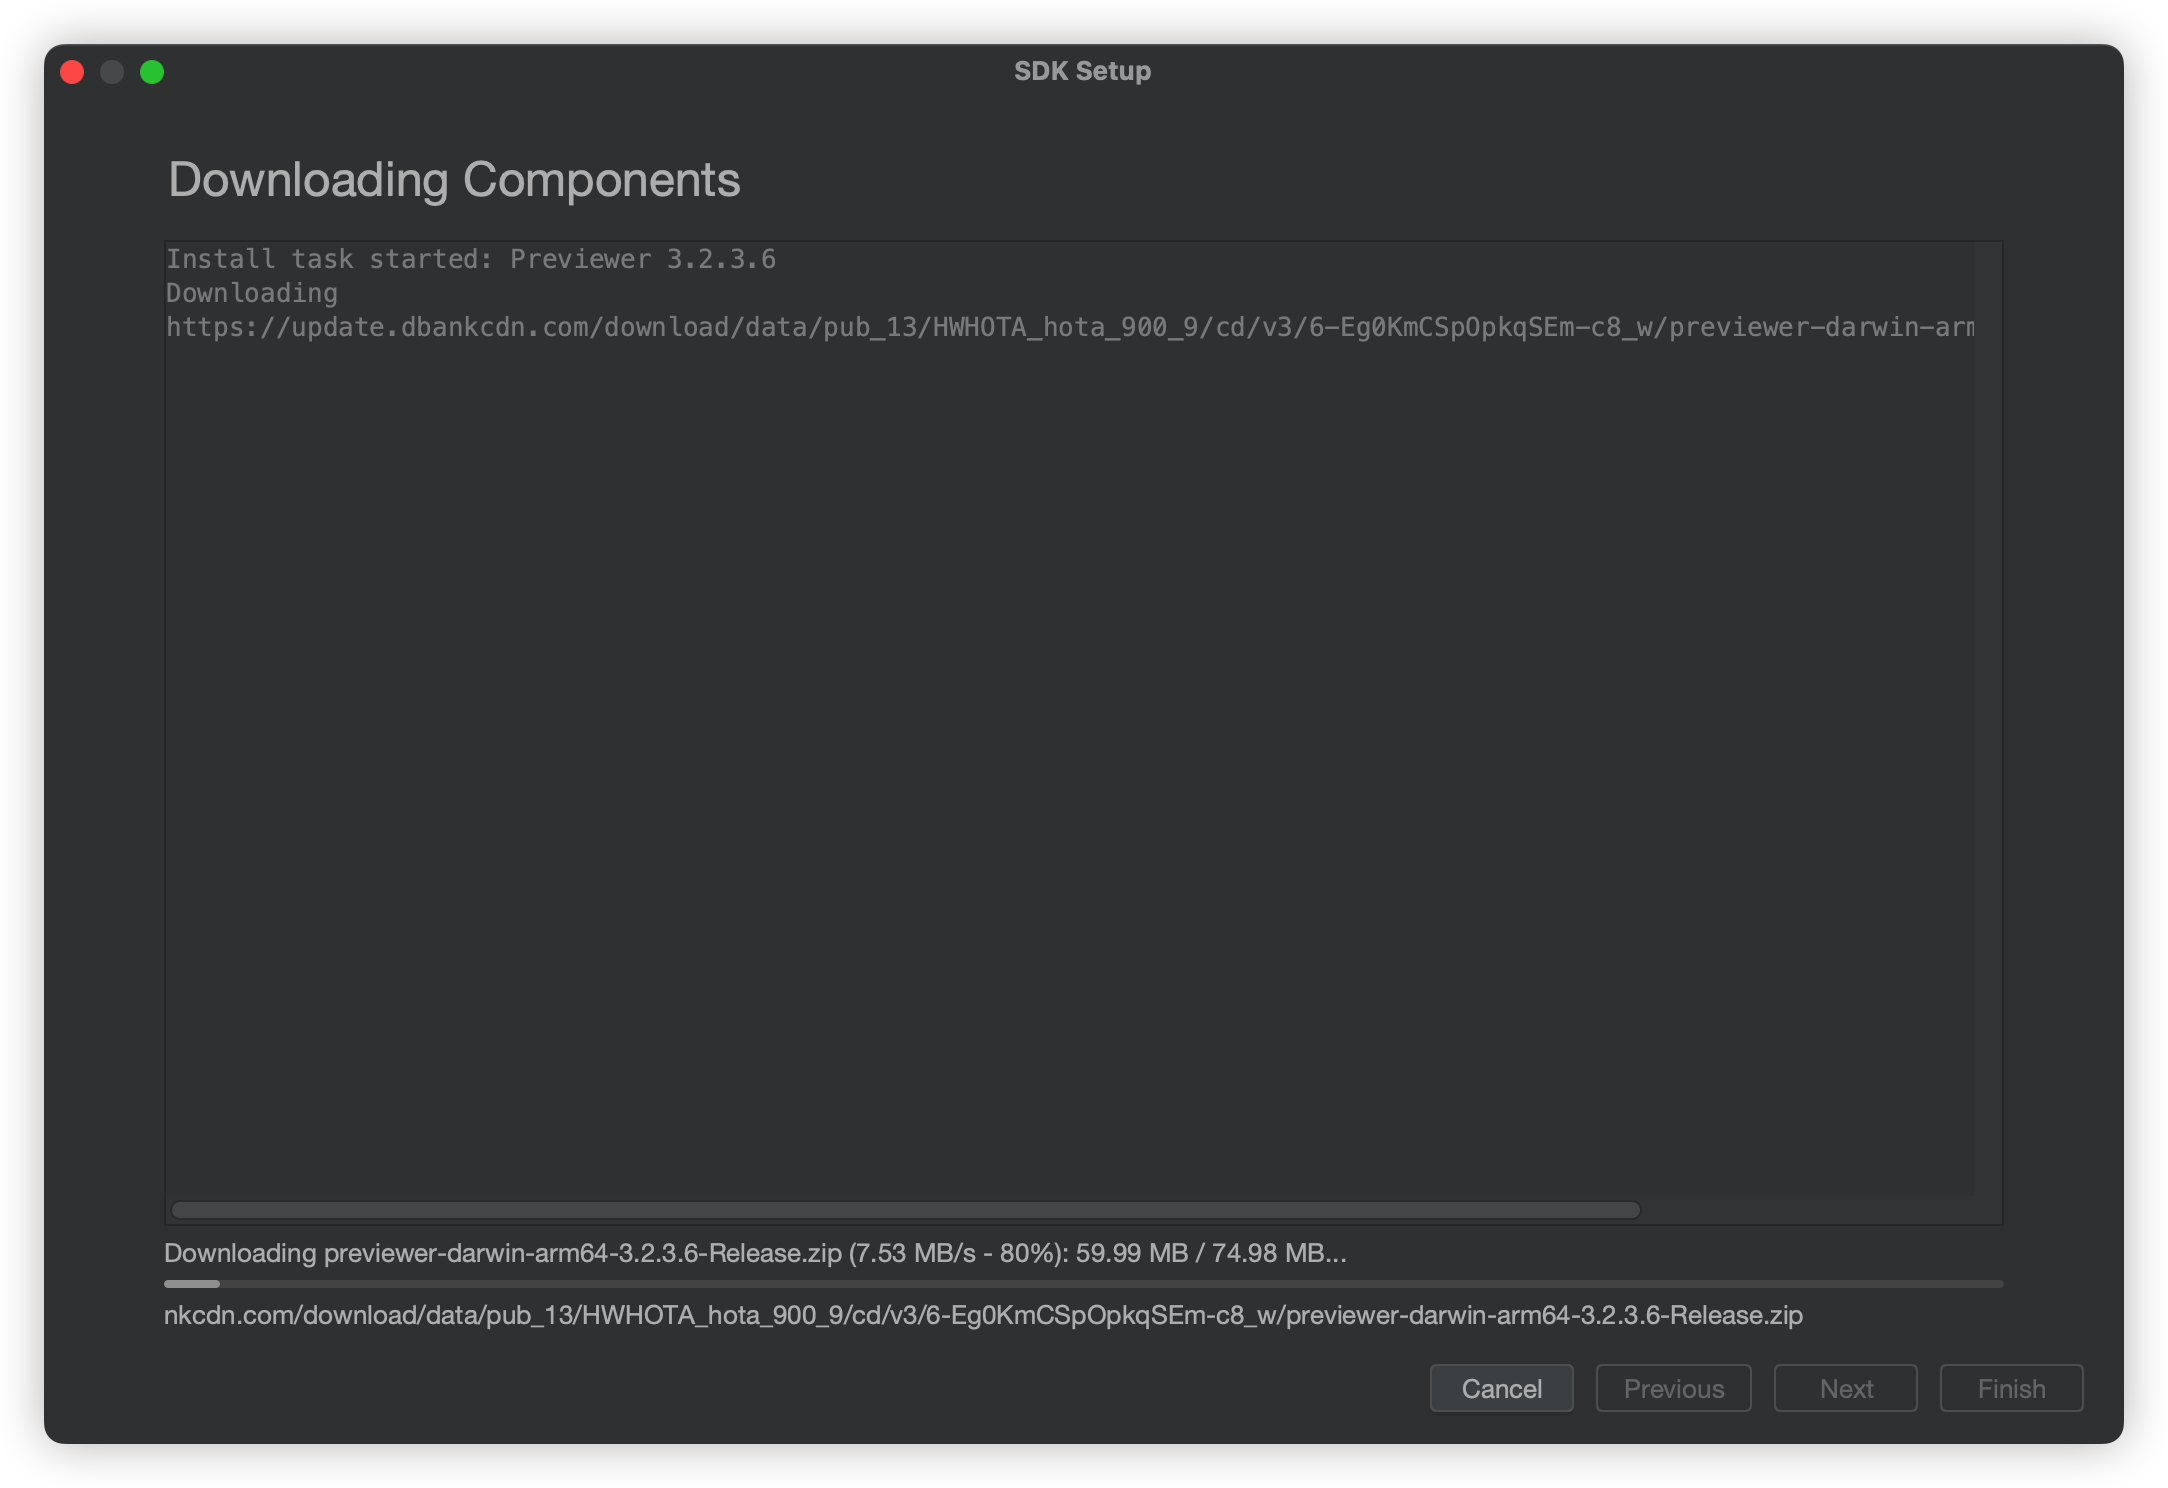Close the SDK Setup window
Image resolution: width=2168 pixels, height=1488 pixels.
[x=72, y=72]
